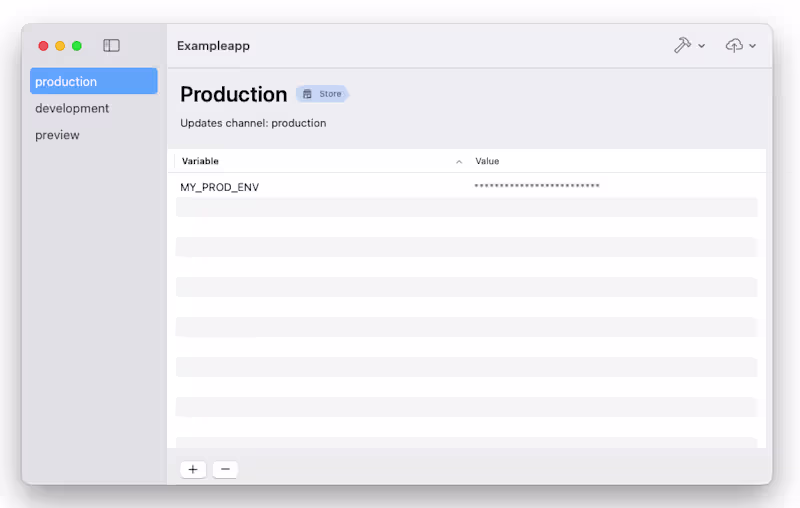Open the preview environment
This screenshot has width=800, height=508.
(57, 135)
